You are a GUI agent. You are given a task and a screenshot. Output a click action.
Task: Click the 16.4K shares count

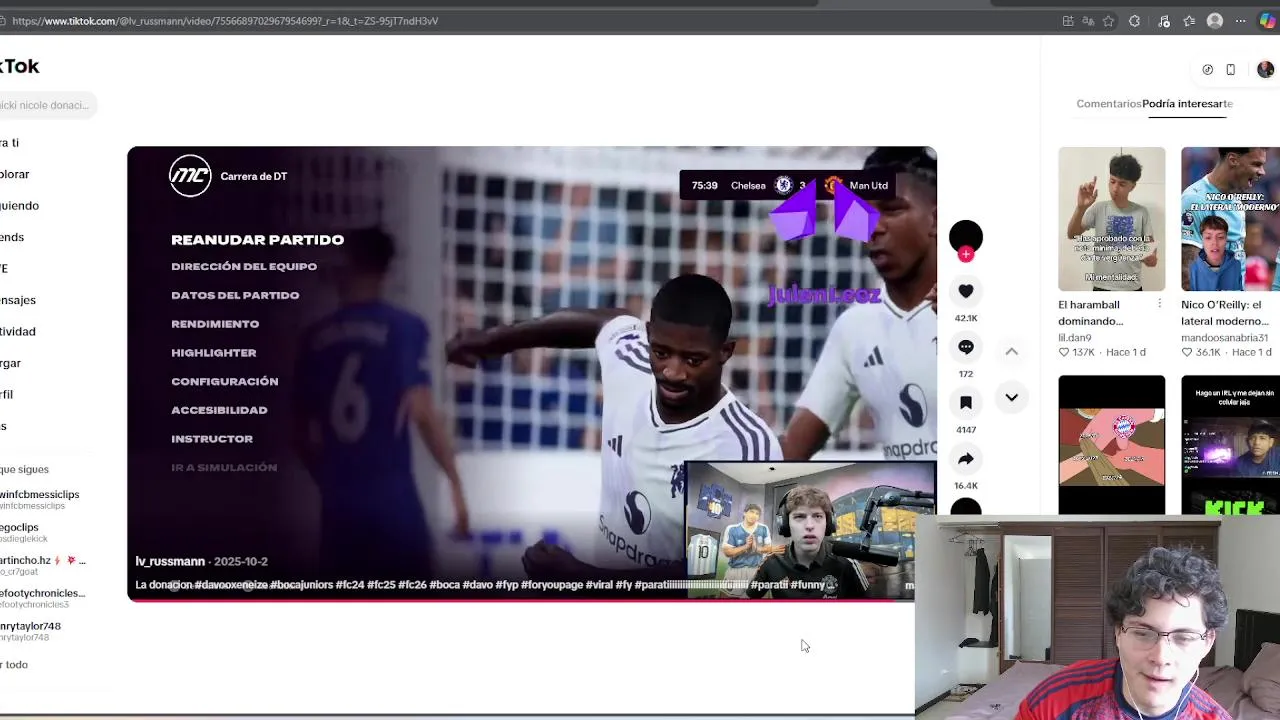(966, 486)
